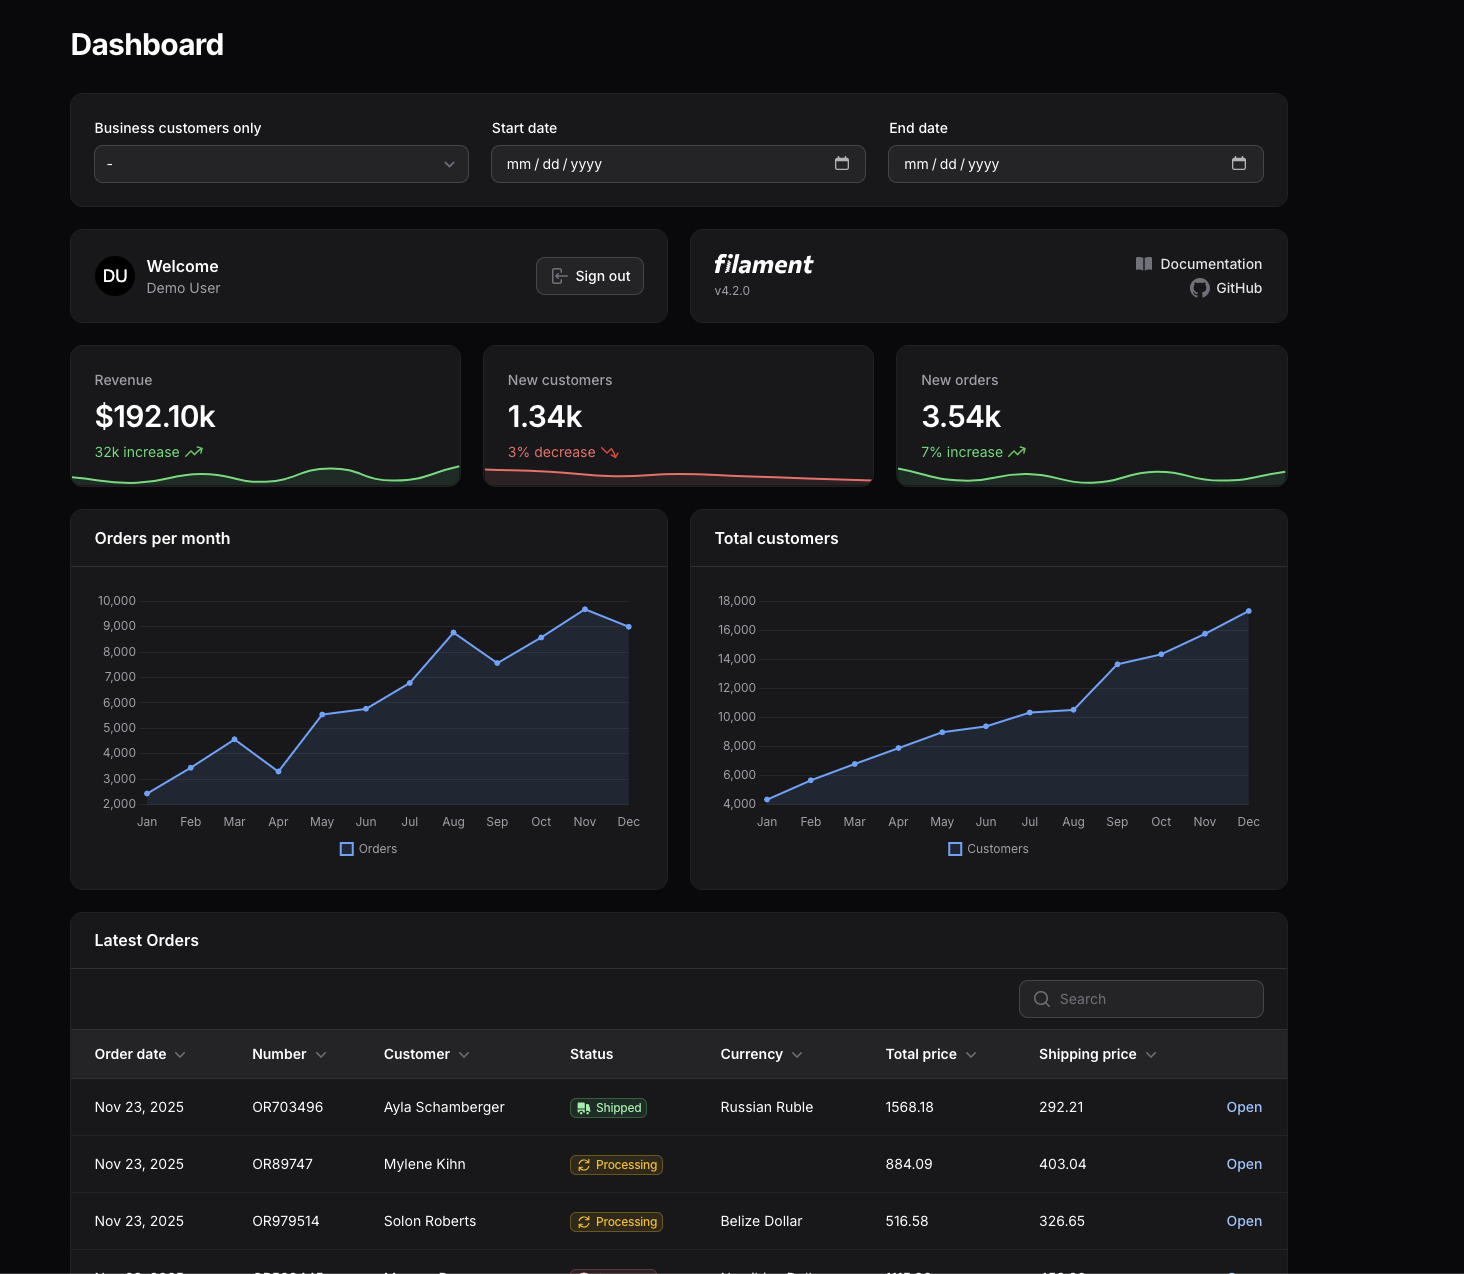Click the search magnifier icon
The image size is (1464, 1274).
tap(1040, 998)
